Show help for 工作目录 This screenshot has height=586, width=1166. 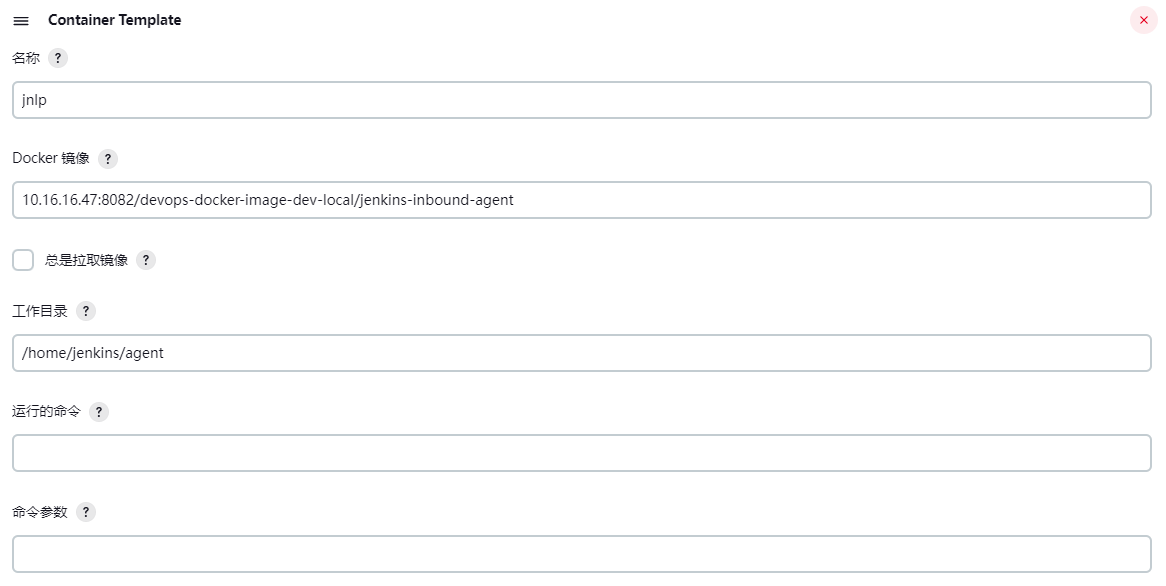(86, 311)
